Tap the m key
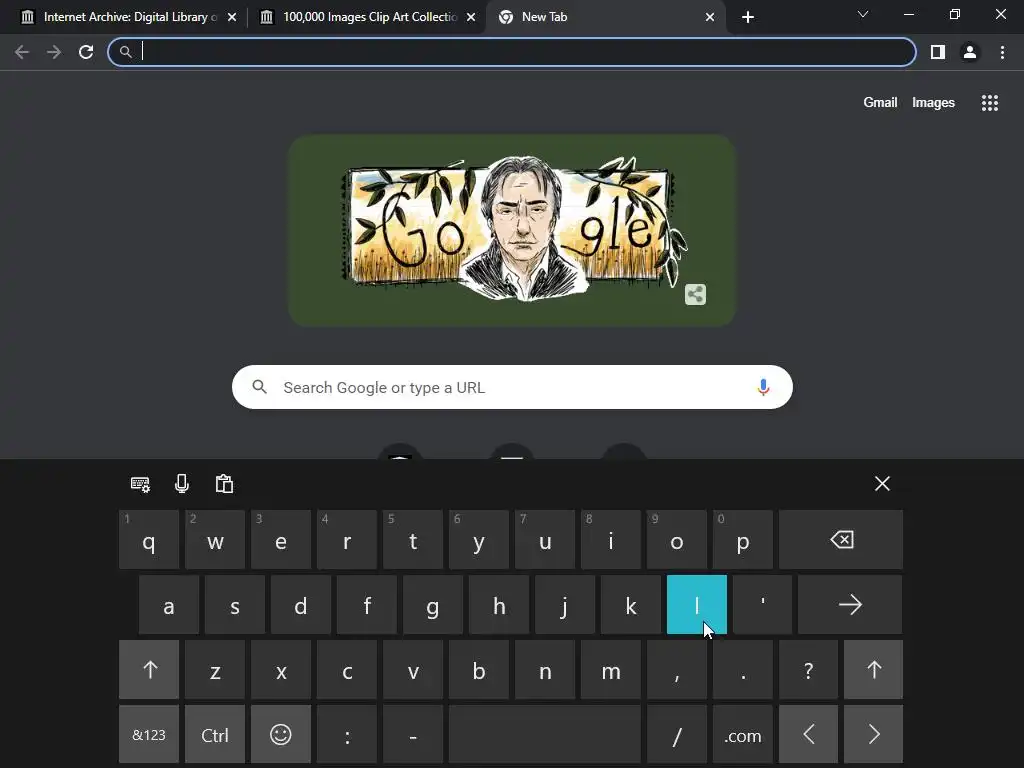The height and width of the screenshot is (768, 1024). [x=611, y=669]
